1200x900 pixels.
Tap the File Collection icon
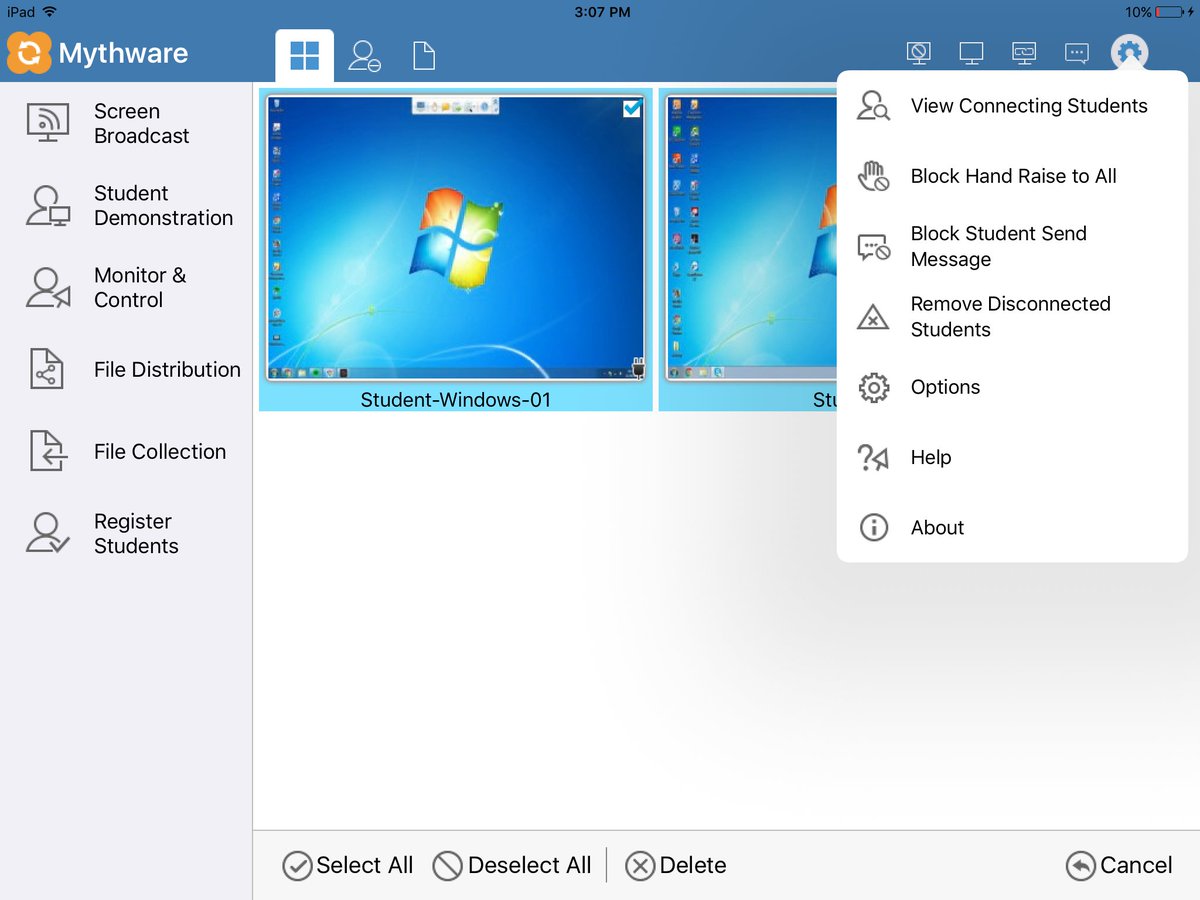click(x=47, y=451)
